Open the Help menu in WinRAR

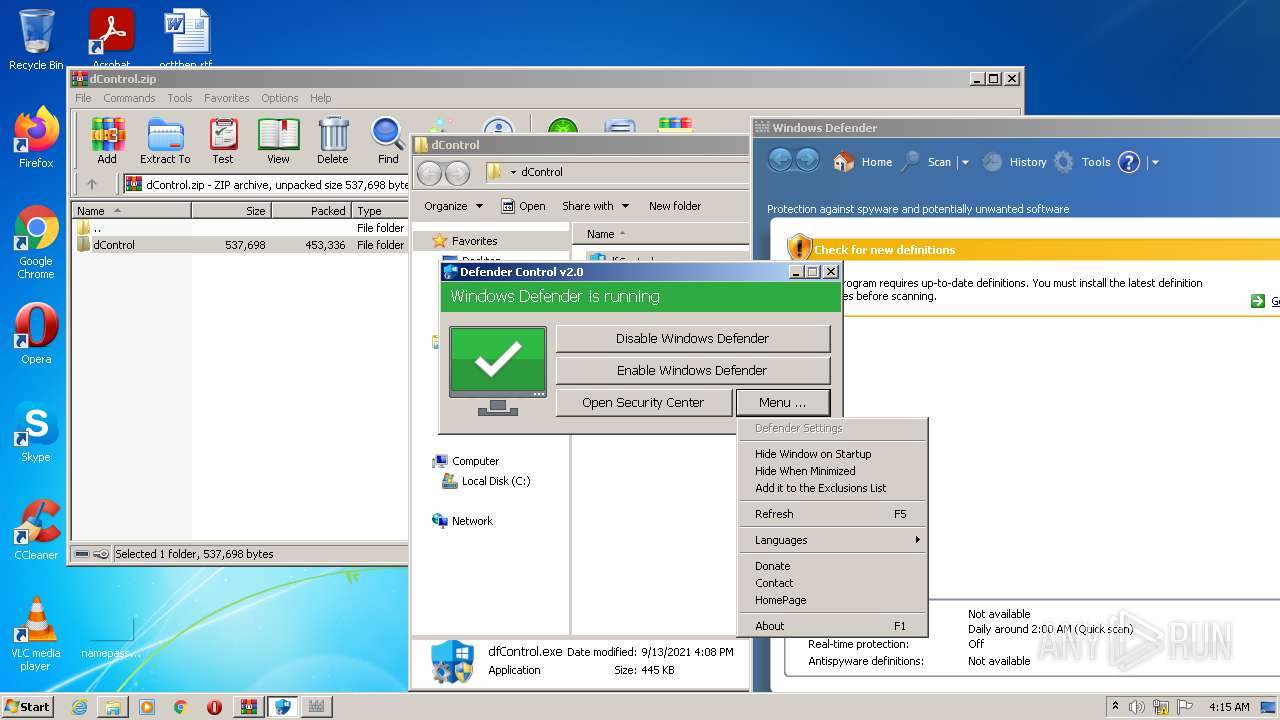click(x=320, y=98)
